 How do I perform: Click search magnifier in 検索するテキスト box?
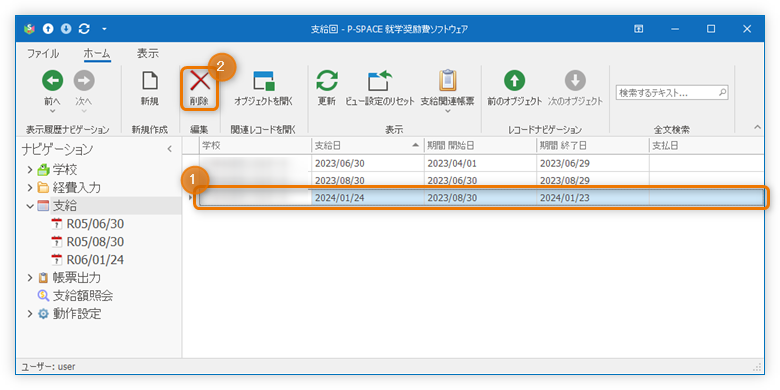(x=722, y=92)
